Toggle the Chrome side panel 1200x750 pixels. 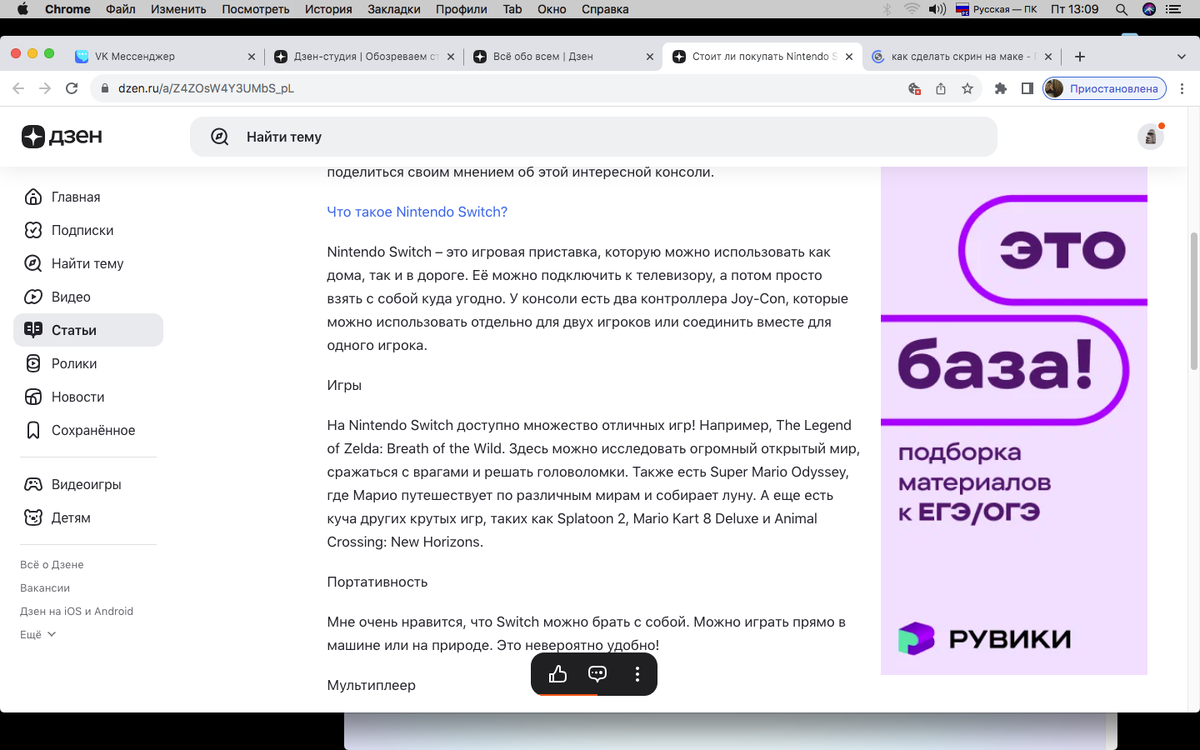coord(1027,88)
